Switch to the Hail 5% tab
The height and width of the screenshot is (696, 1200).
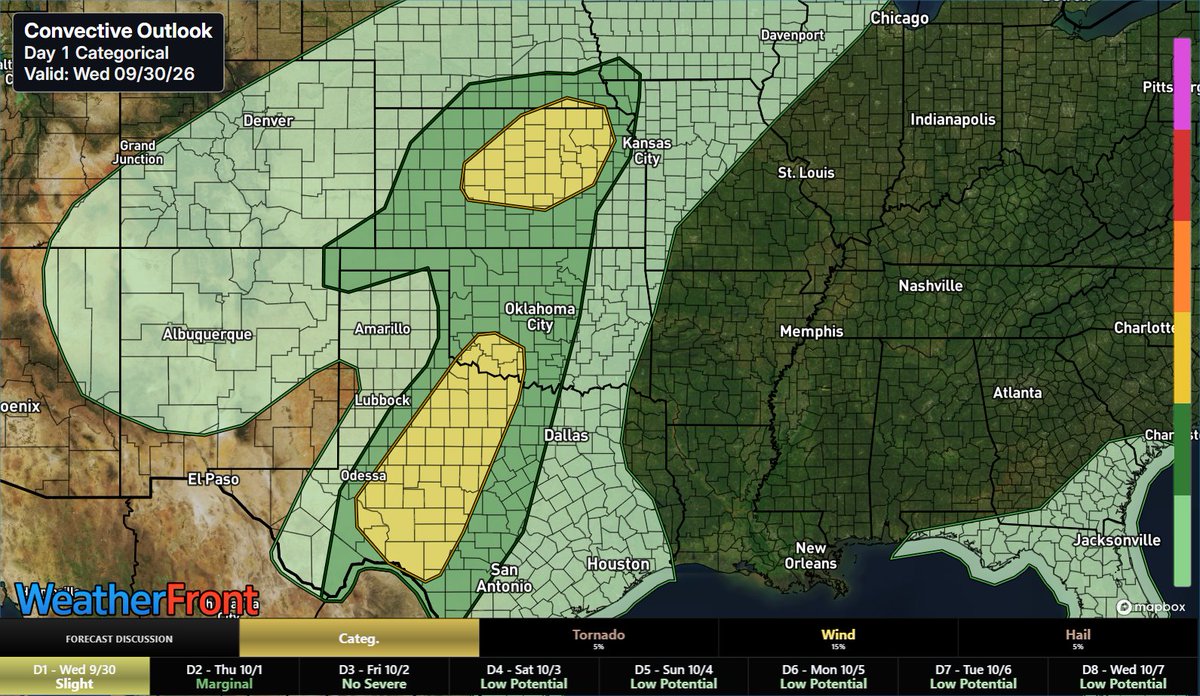1079,638
